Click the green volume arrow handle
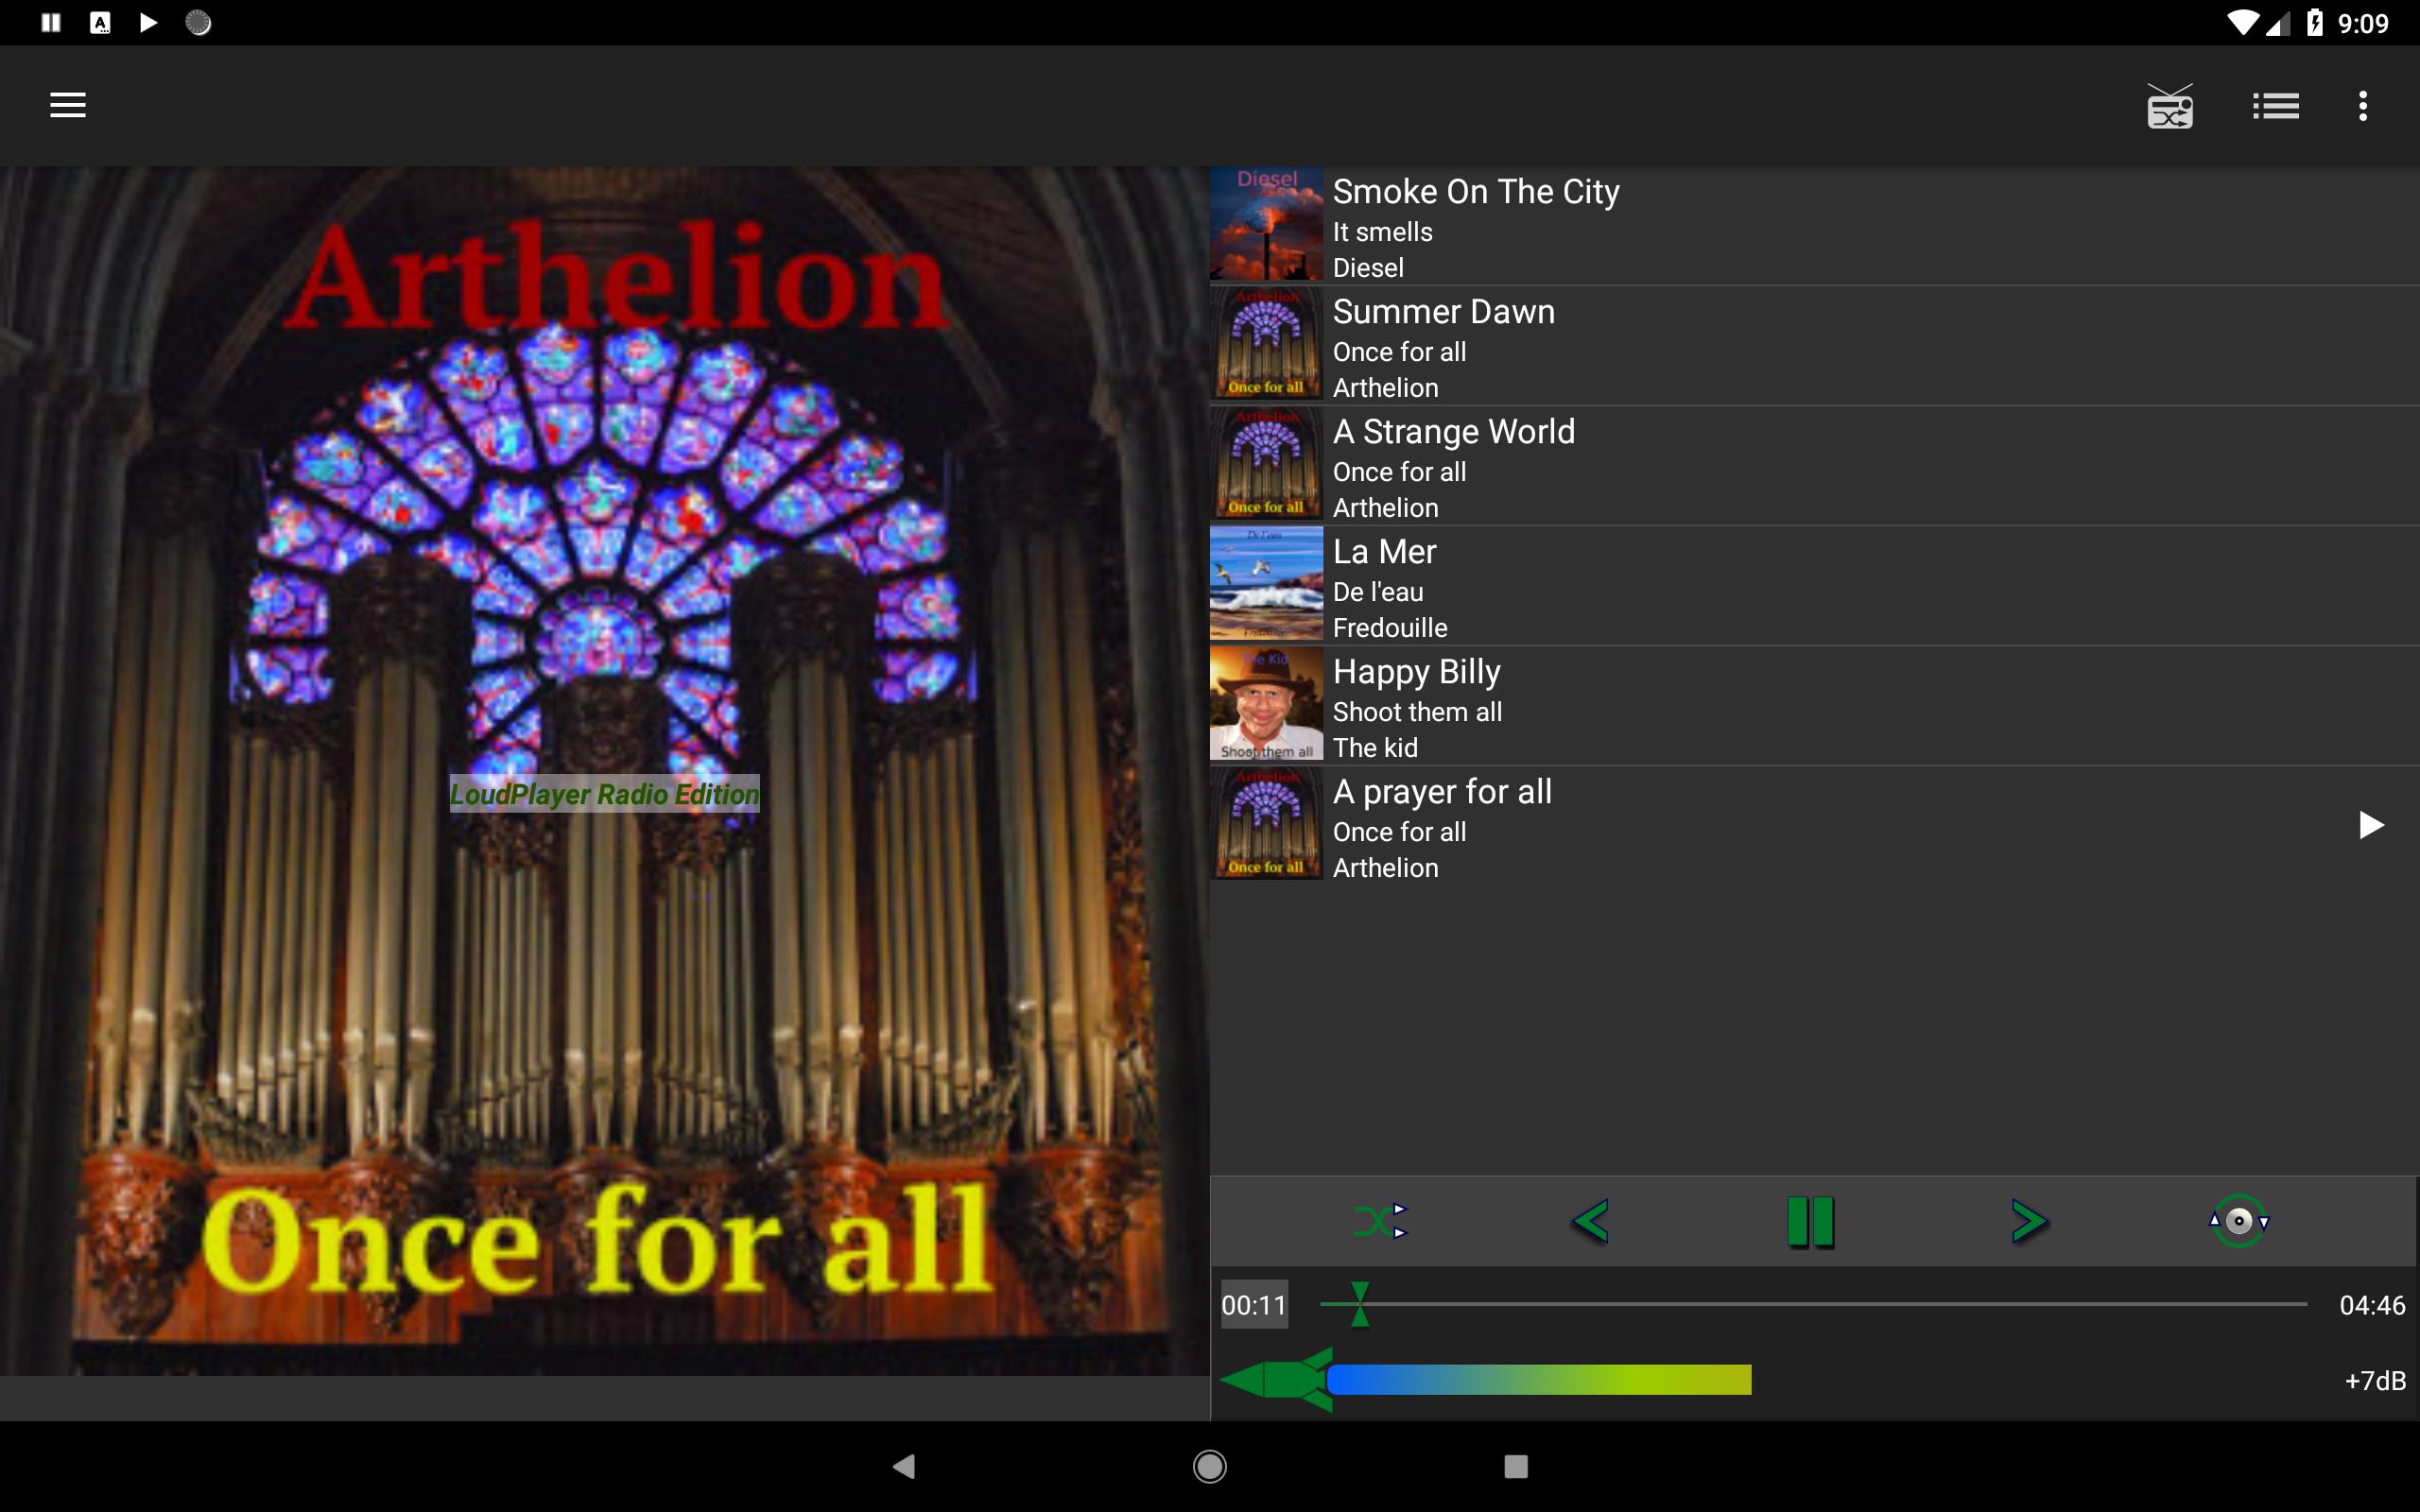 point(1276,1380)
